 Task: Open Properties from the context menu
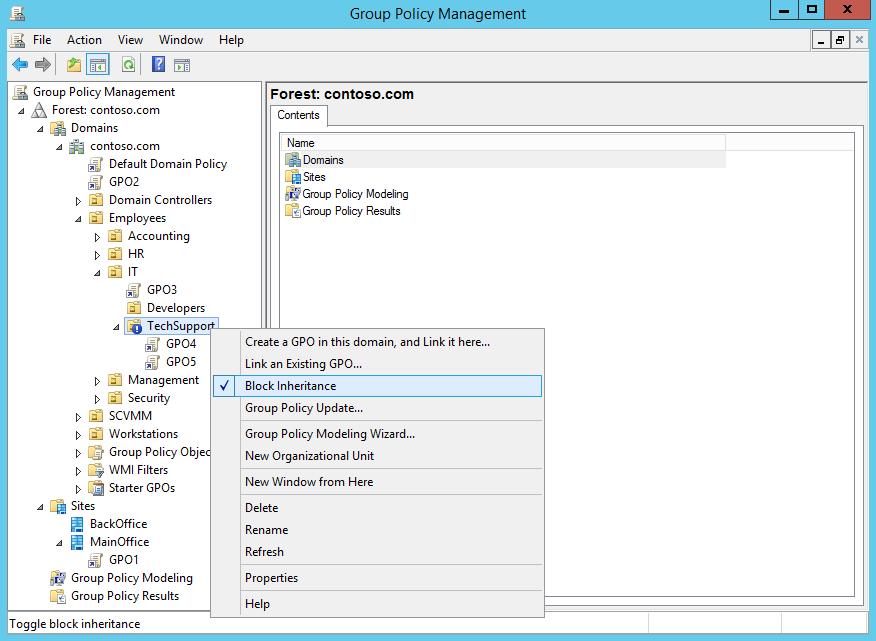click(377, 578)
